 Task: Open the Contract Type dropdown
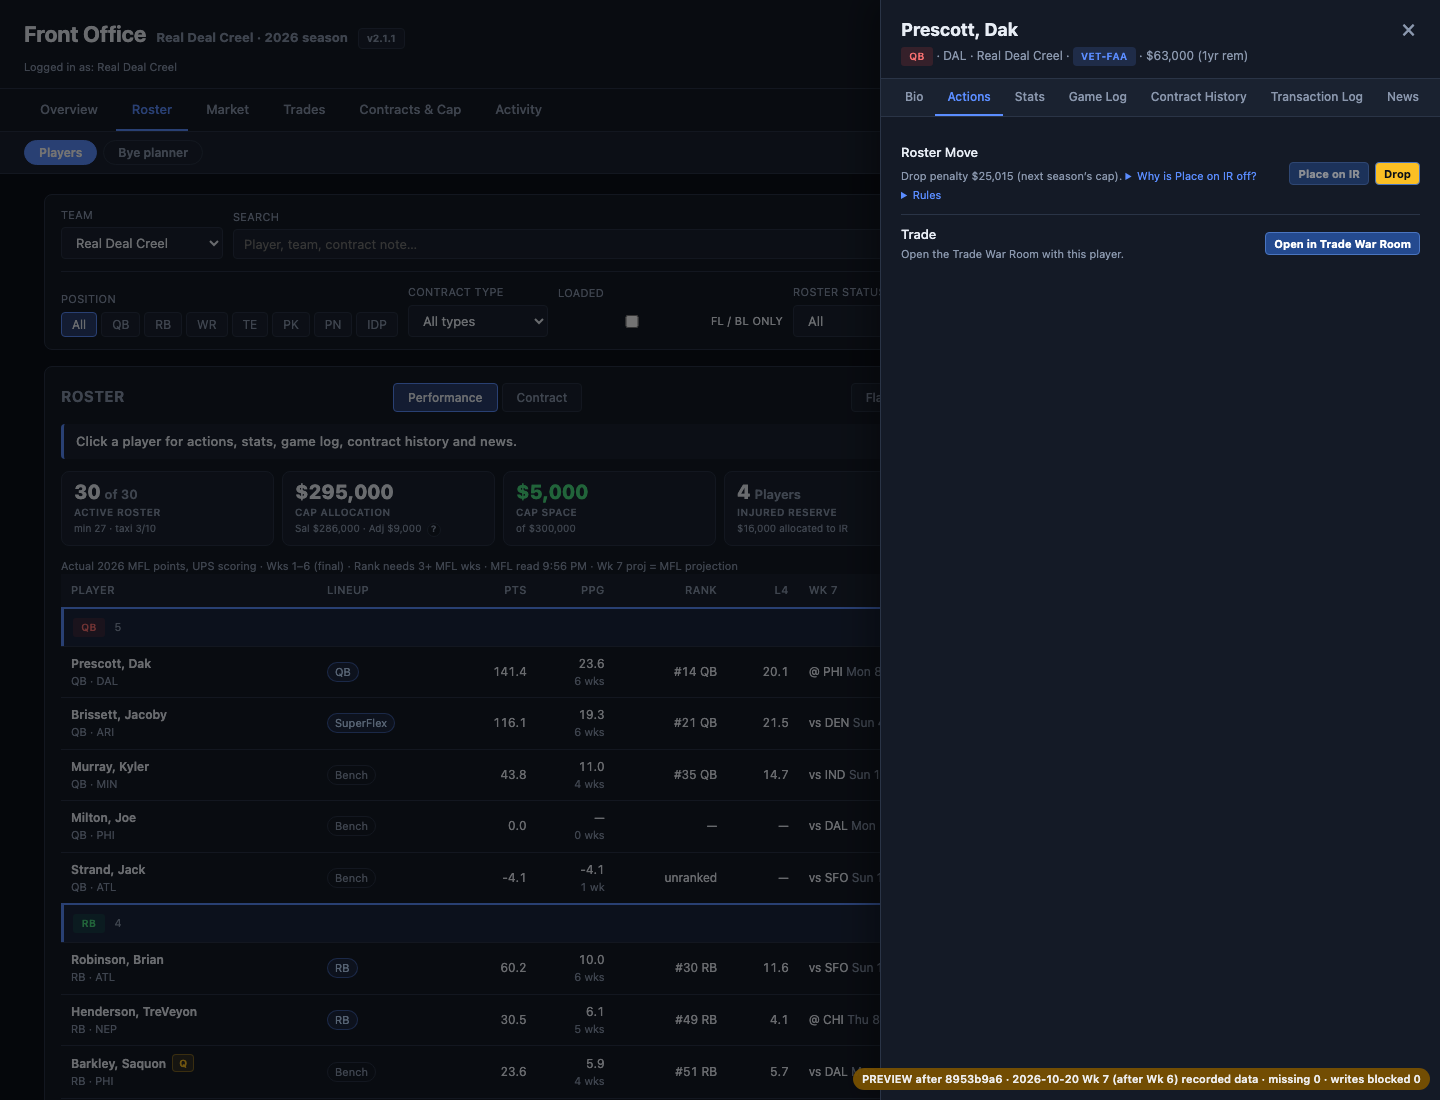(x=478, y=322)
